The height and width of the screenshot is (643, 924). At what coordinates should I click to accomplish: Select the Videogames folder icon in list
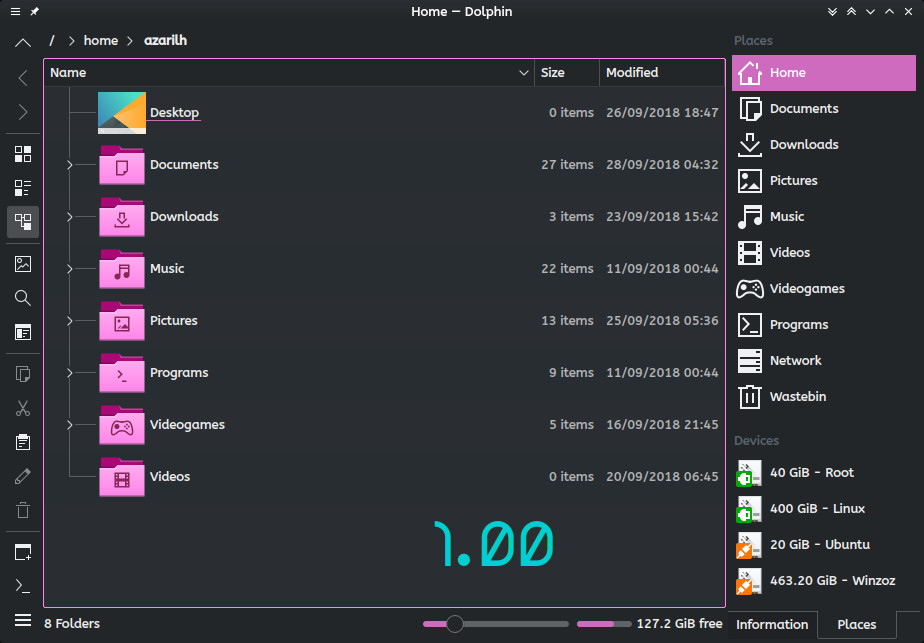click(122, 425)
